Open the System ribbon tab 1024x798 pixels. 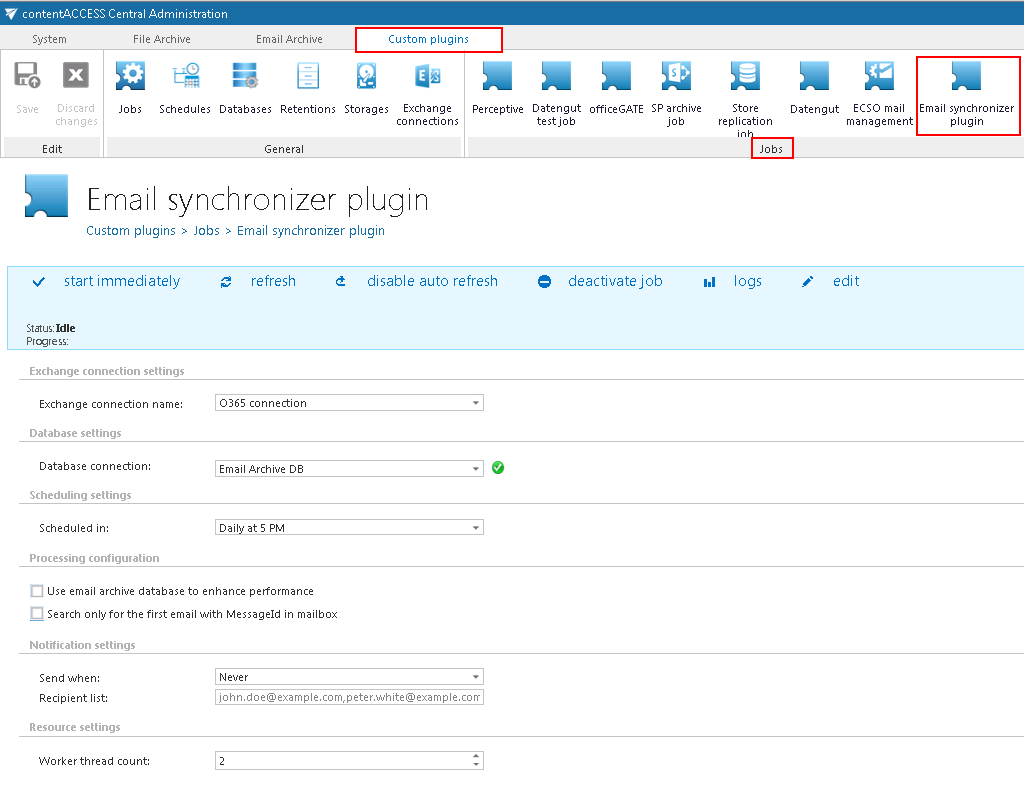[x=48, y=39]
